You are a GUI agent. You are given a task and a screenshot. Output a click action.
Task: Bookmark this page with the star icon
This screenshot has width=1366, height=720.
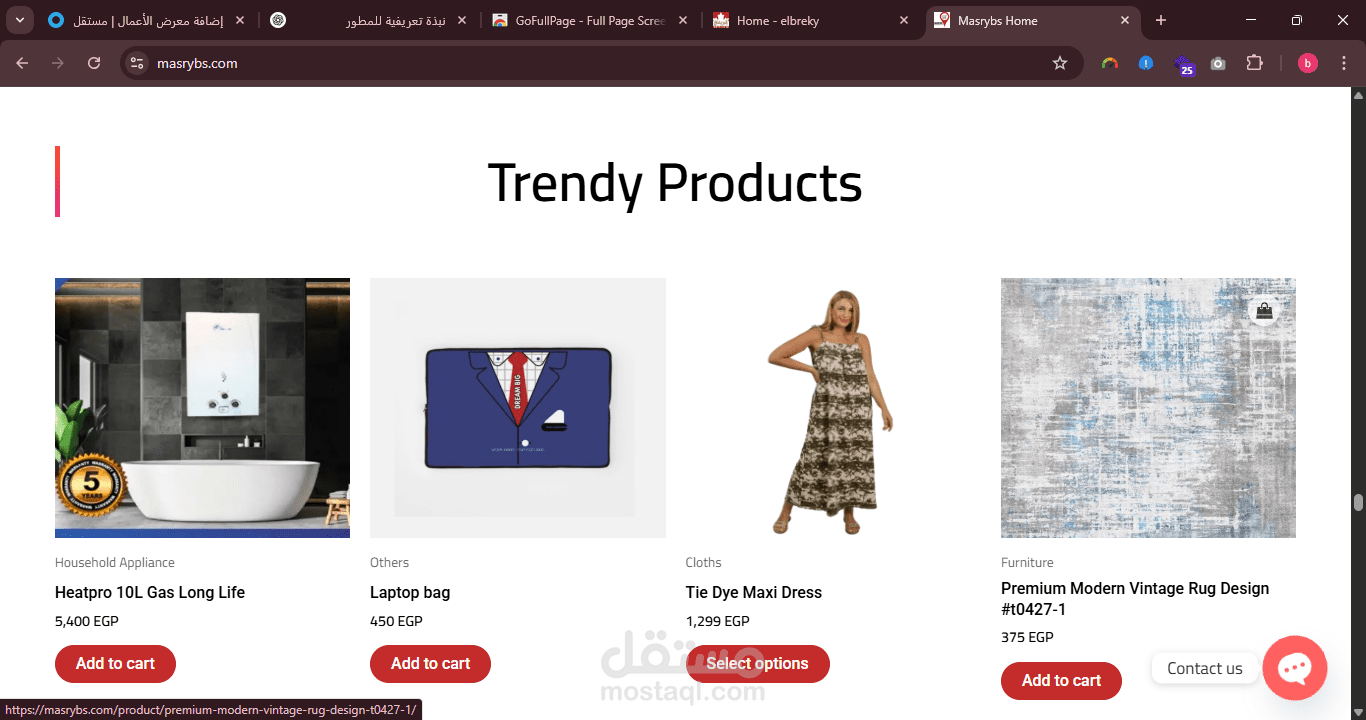click(1060, 63)
